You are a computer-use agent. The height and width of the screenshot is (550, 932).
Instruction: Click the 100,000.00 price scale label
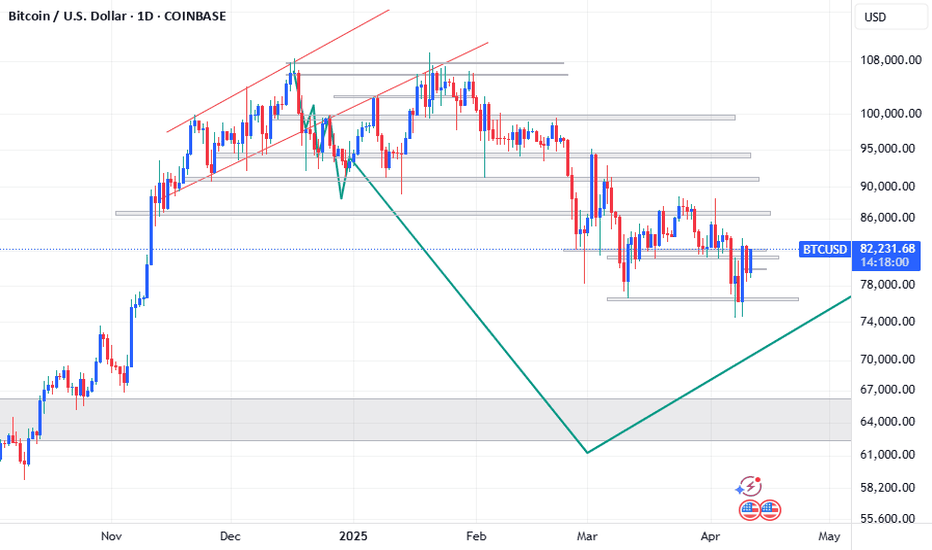click(891, 114)
